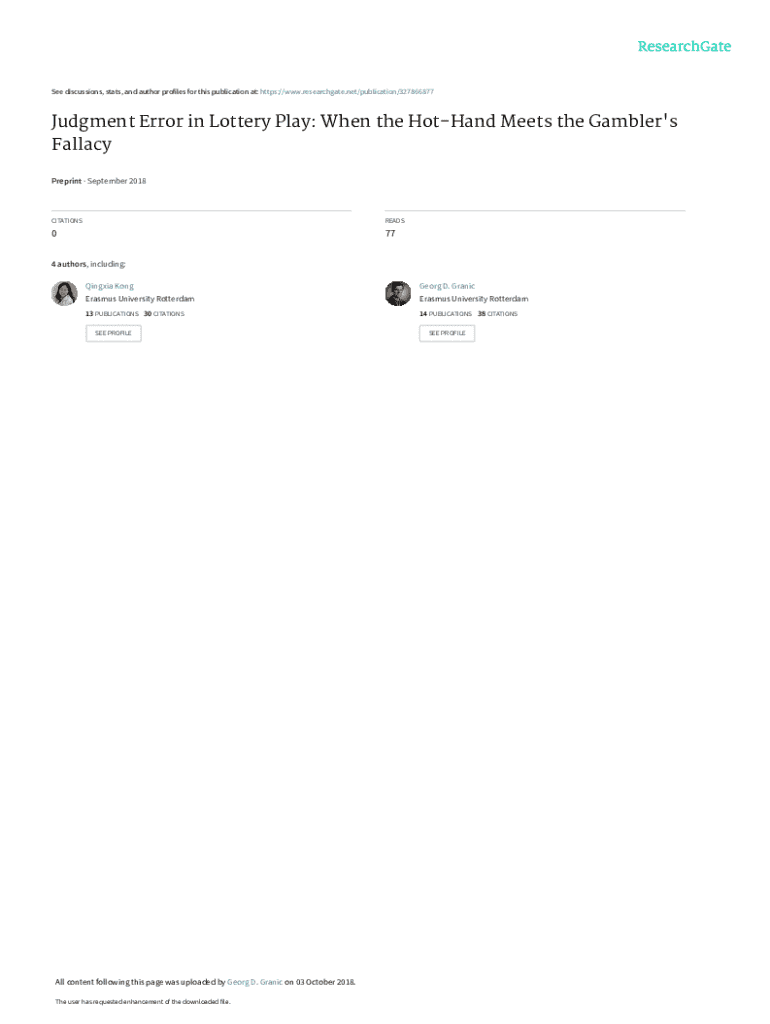Click the reads count showing 77
This screenshot has width=770, height=1024.
pyautogui.click(x=390, y=233)
